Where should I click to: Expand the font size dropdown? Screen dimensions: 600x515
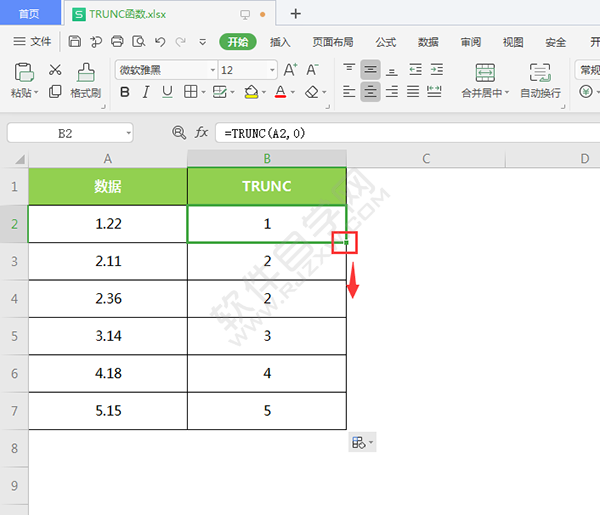(270, 70)
